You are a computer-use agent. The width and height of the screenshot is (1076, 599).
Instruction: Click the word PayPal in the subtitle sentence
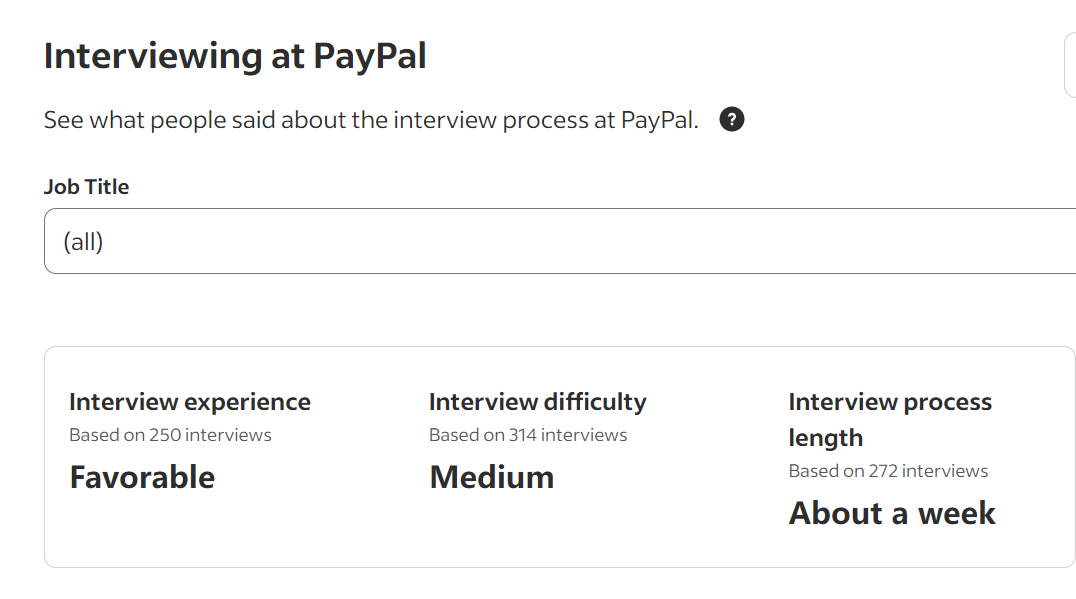click(657, 120)
